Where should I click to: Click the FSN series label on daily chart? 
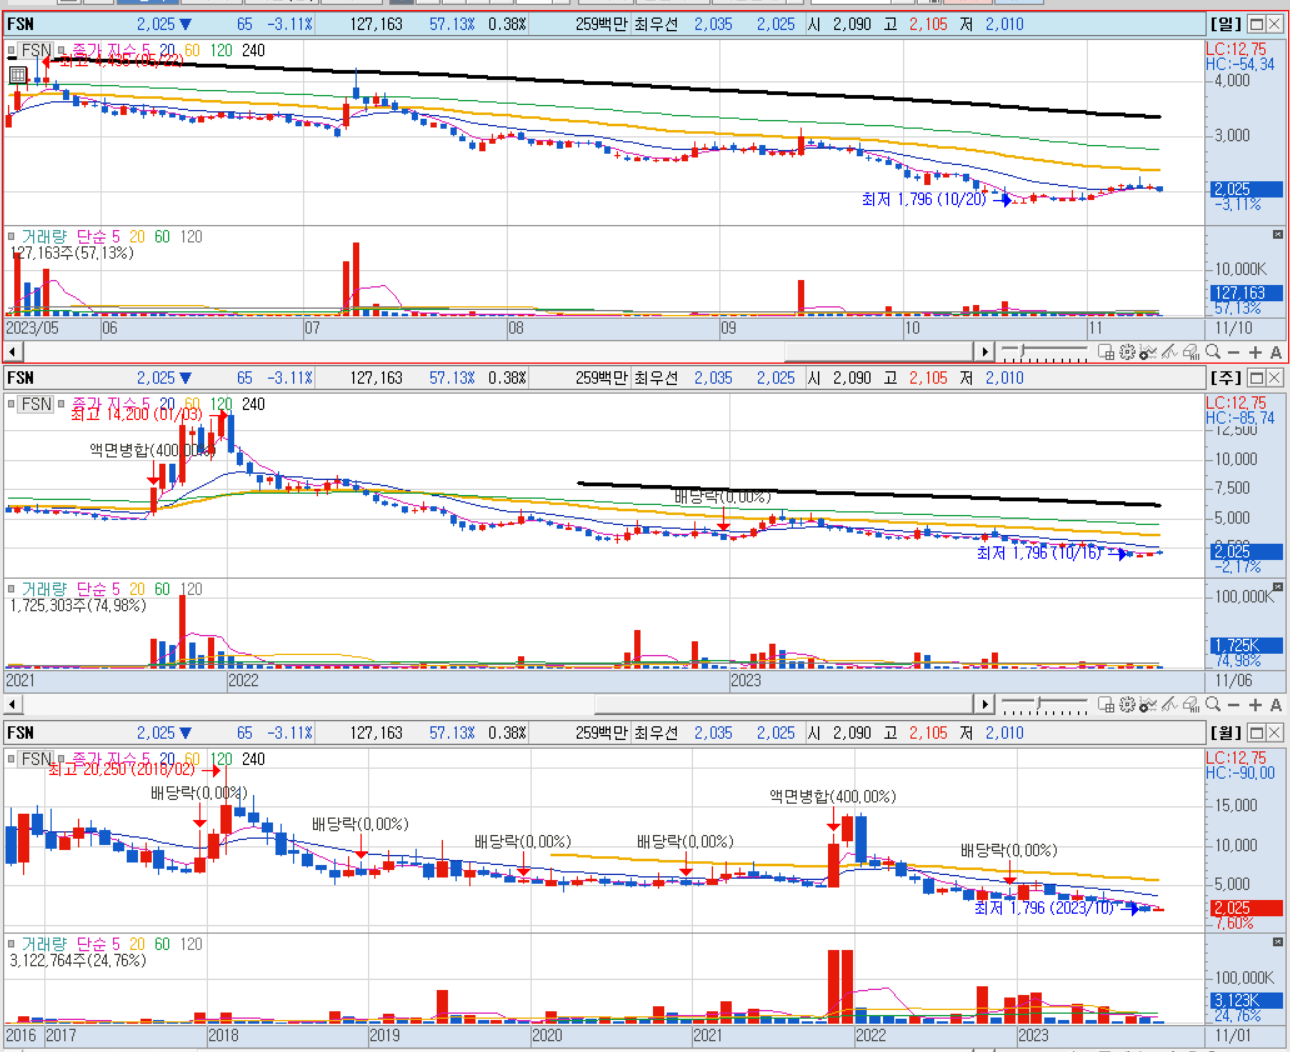36,50
